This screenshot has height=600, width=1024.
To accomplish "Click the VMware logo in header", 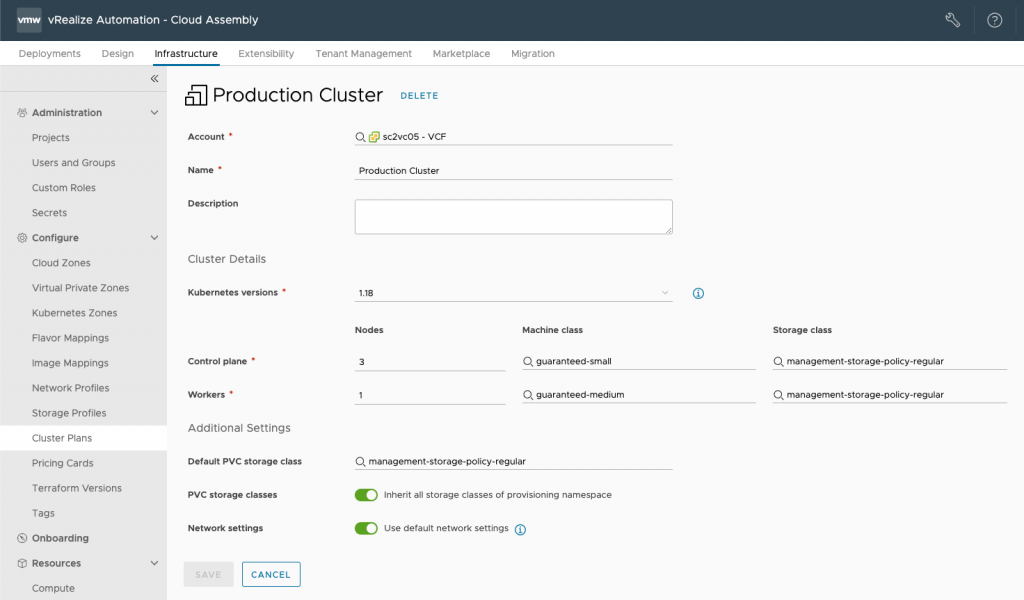I will (29, 20).
